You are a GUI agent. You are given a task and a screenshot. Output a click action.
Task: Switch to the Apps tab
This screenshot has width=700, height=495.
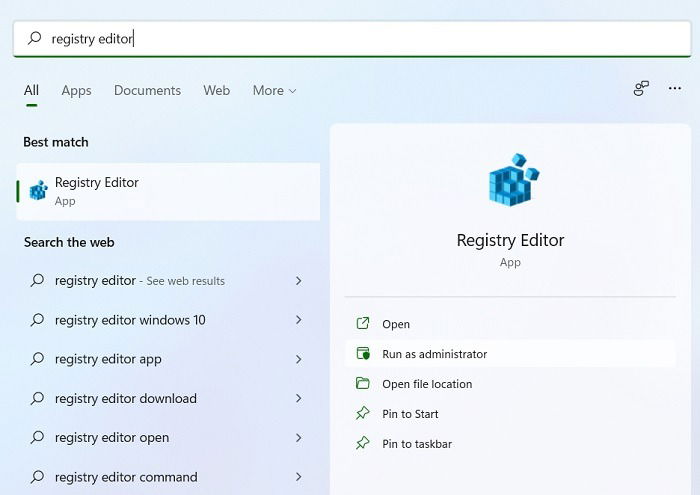76,91
